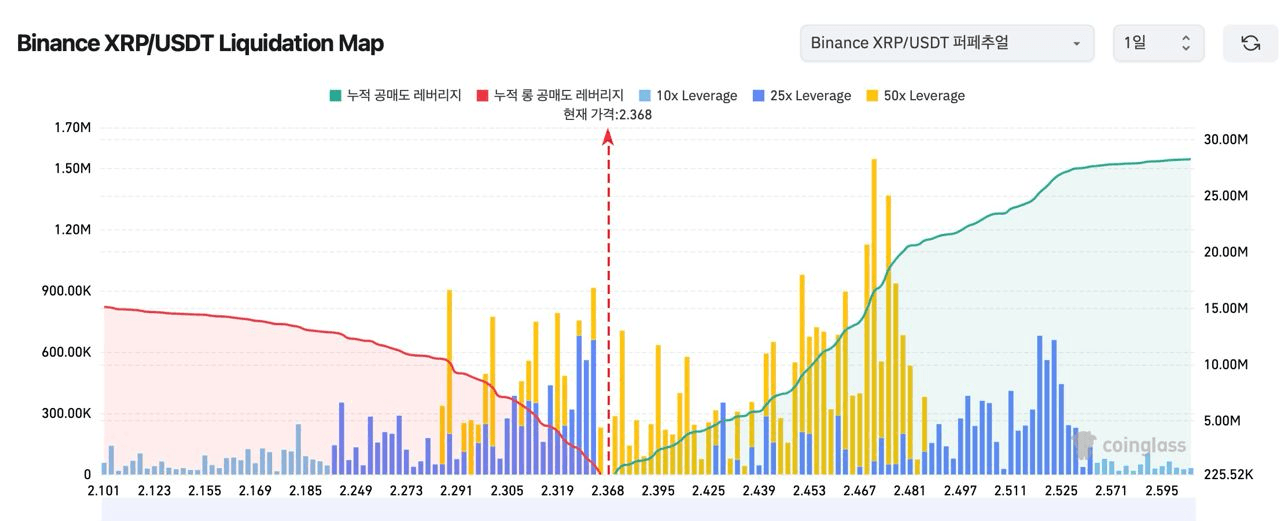Image resolution: width=1280 pixels, height=521 pixels.
Task: Click the 1.50M label on left axis
Action: (x=72, y=168)
